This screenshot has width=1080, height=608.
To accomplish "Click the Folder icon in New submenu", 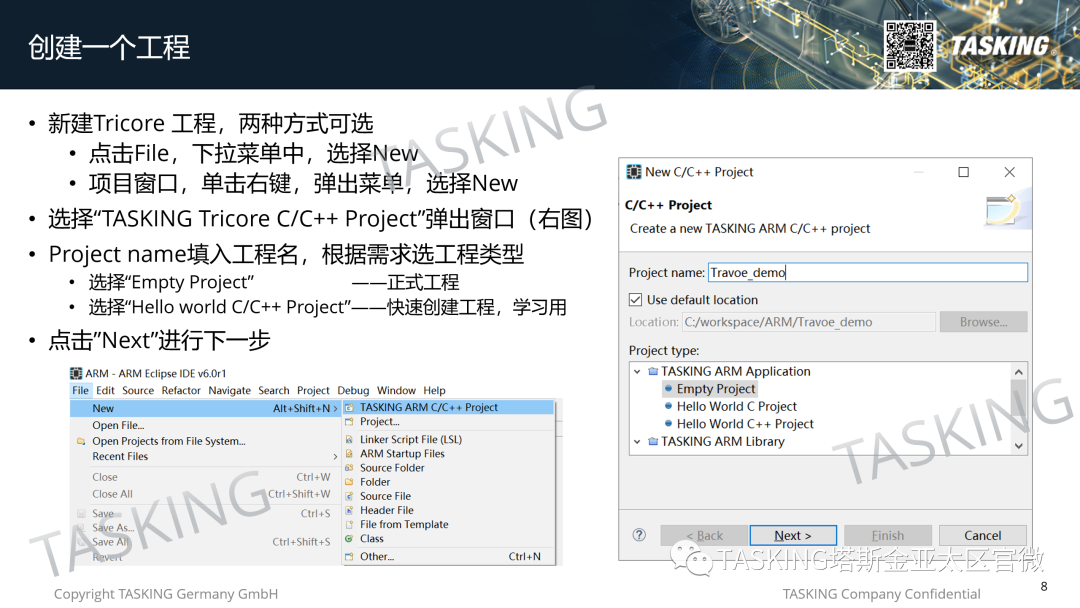I will [349, 482].
